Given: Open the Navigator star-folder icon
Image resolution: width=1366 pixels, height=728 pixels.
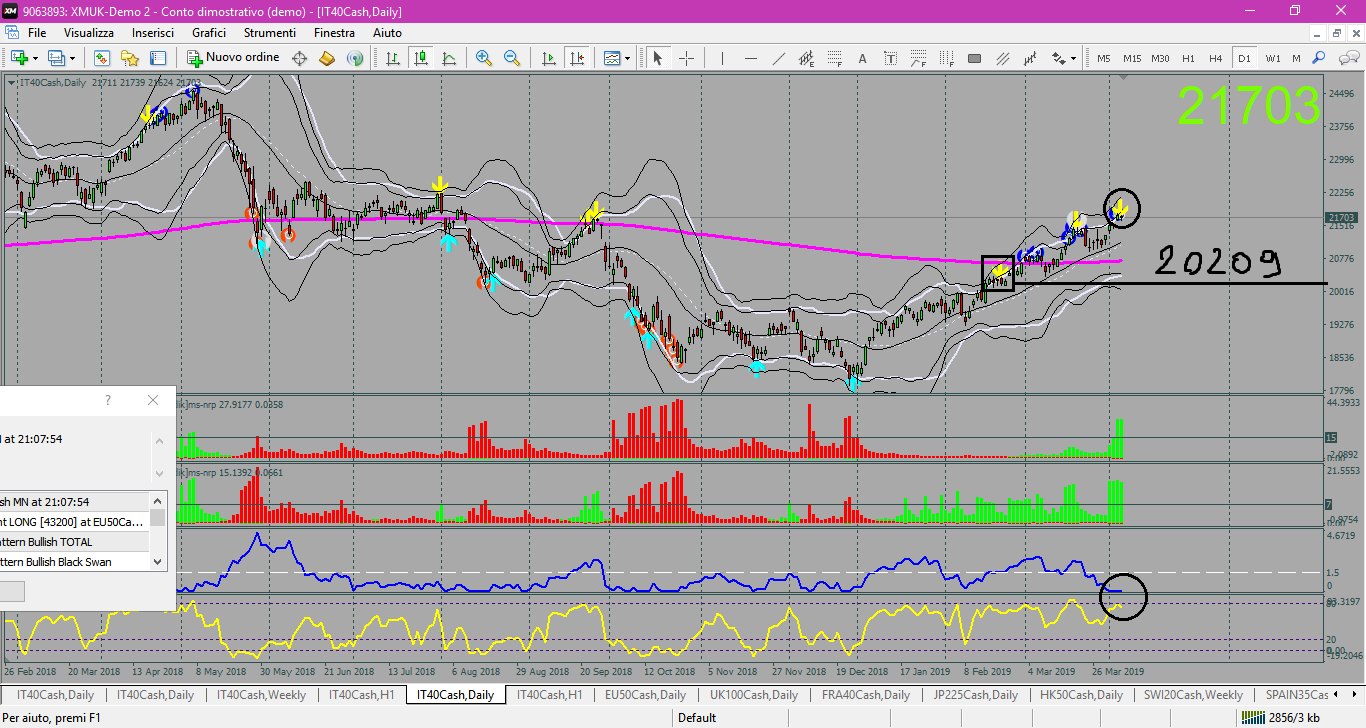Looking at the screenshot, I should [x=130, y=58].
